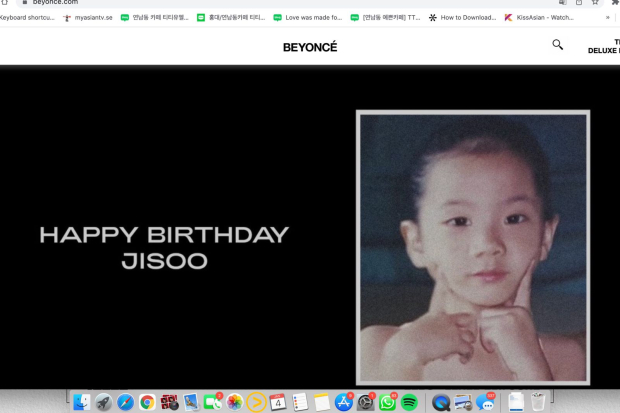Open the document stack in the dock
The image size is (620, 413).
(x=516, y=402)
